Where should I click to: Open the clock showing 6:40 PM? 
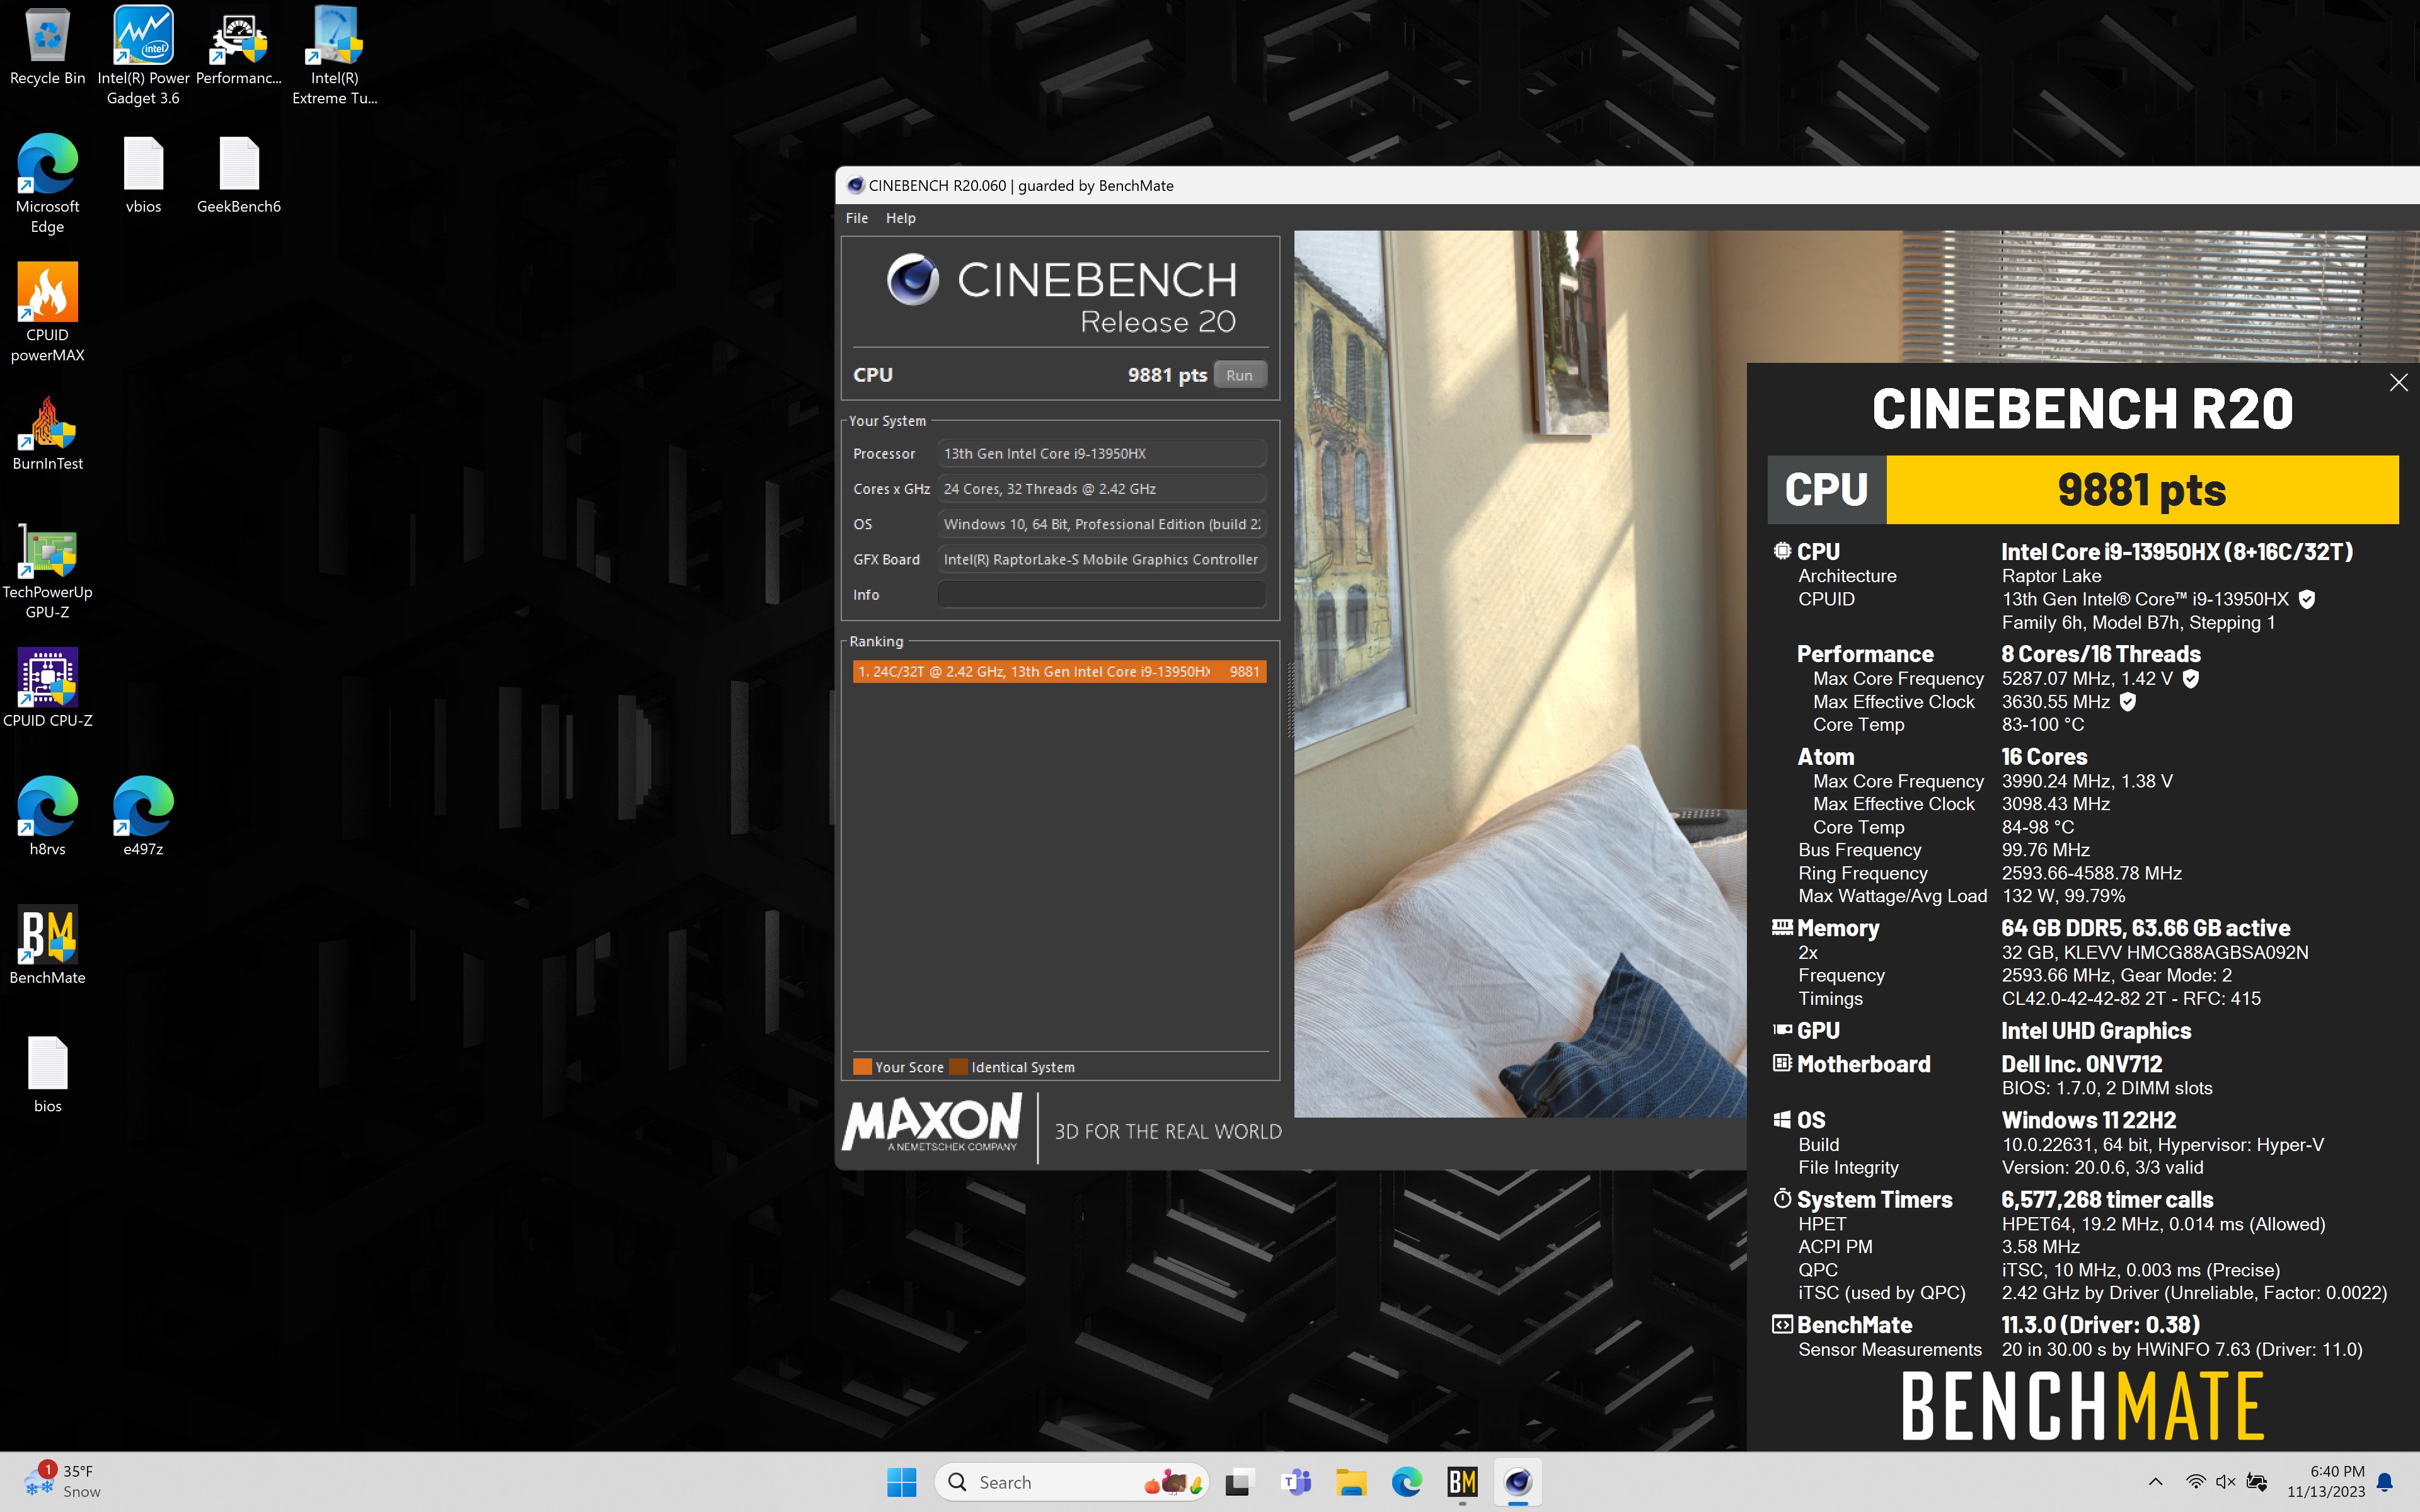click(2326, 1481)
